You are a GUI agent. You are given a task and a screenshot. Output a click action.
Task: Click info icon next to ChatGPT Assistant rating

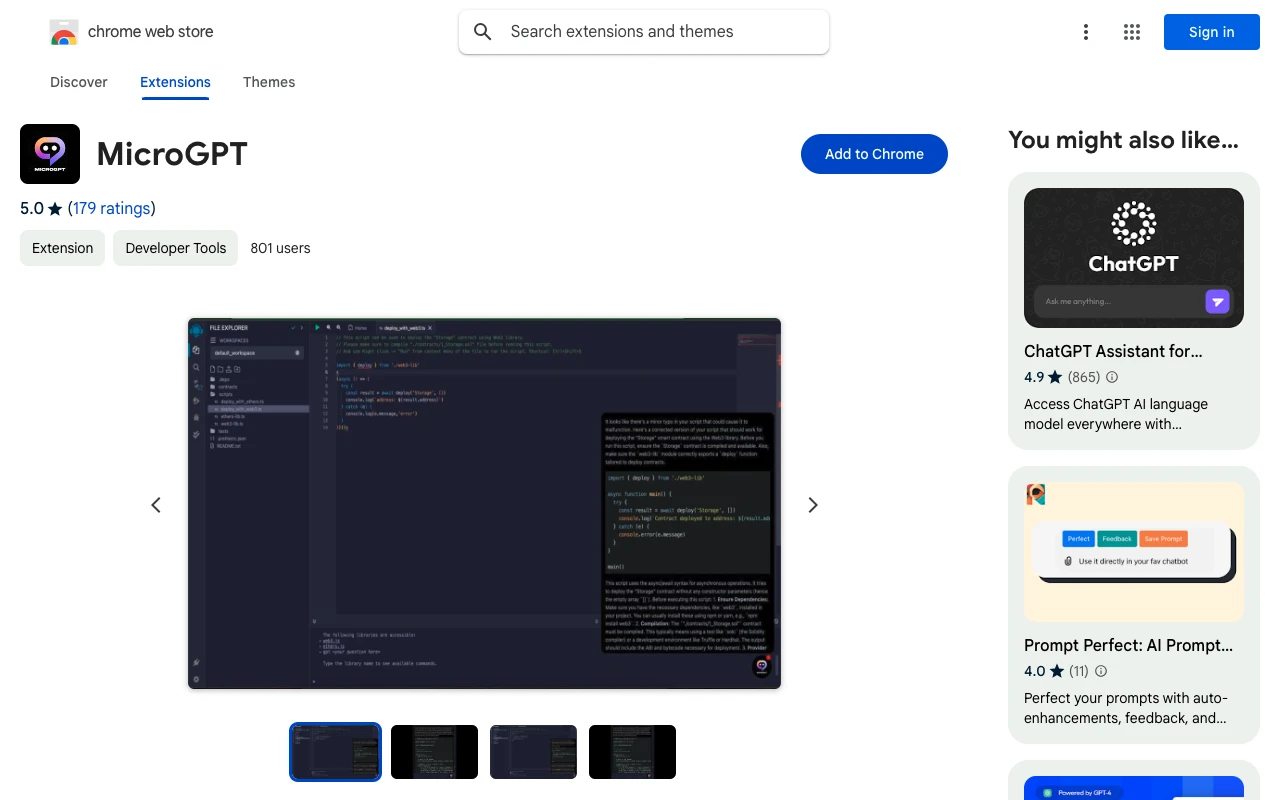(1112, 377)
